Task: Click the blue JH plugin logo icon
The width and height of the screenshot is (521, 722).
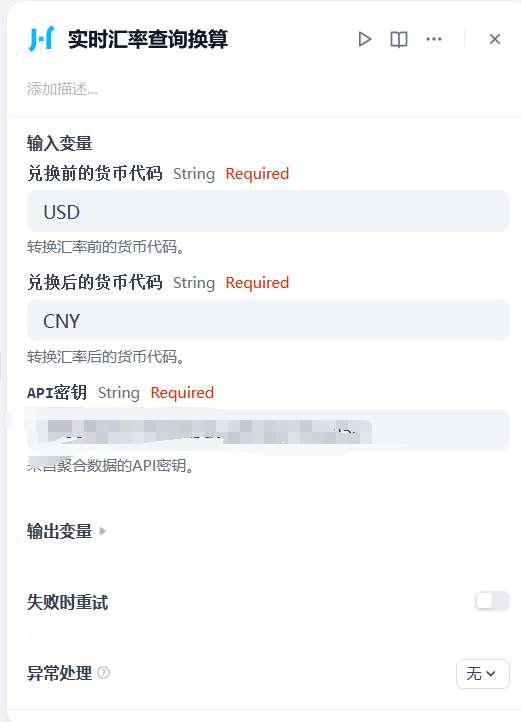Action: 41,39
